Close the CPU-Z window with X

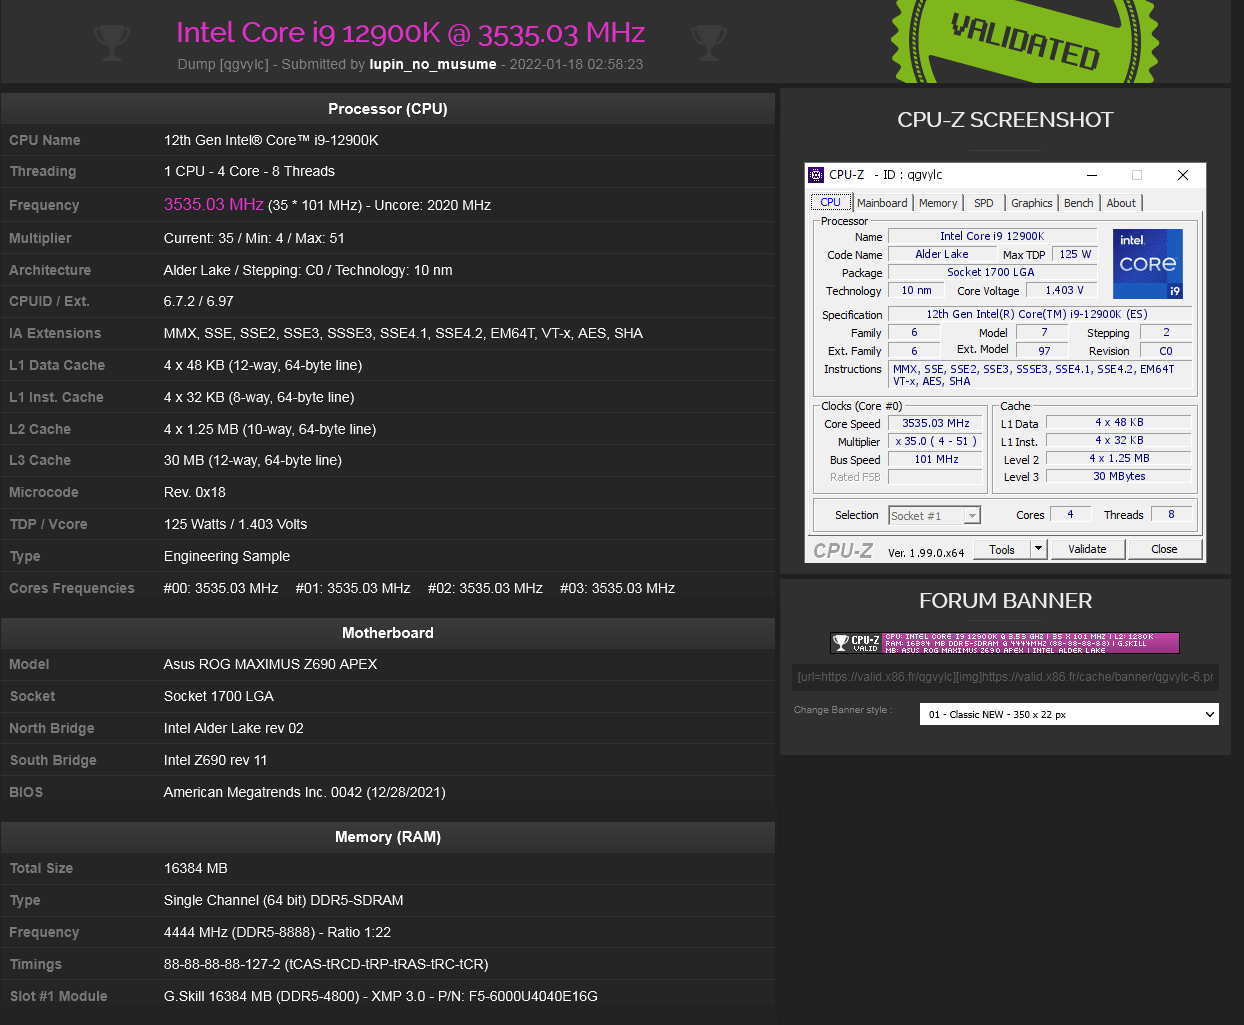click(1183, 175)
